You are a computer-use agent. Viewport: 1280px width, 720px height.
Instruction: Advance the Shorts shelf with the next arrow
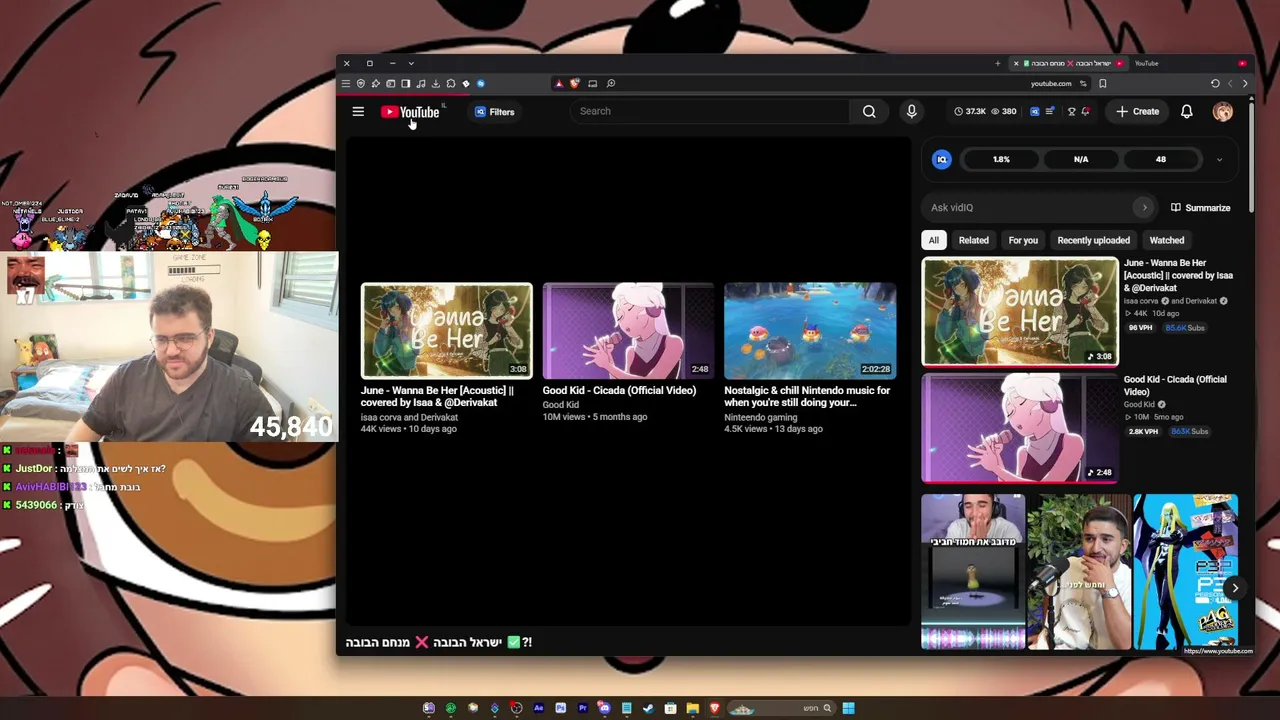click(x=1235, y=588)
